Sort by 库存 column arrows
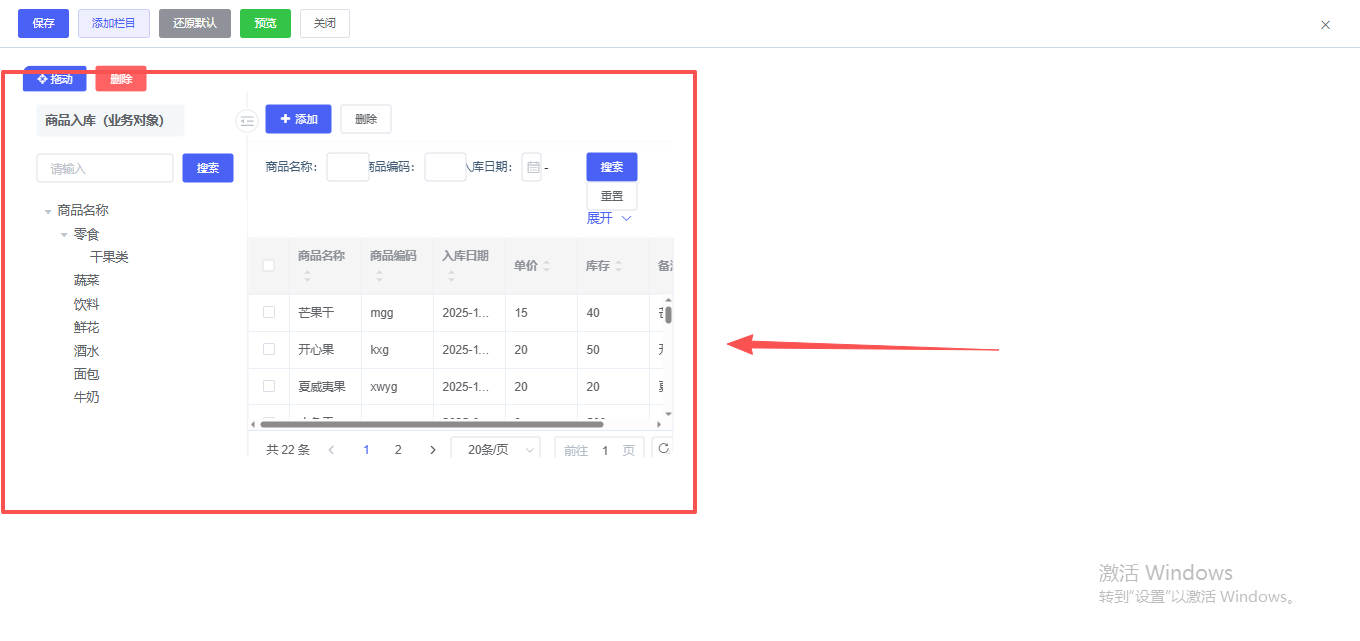The image size is (1360, 641). [x=619, y=266]
